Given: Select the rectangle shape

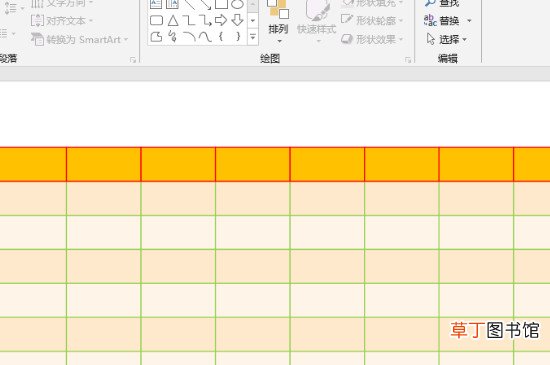Looking at the screenshot, I should tap(221, 4).
